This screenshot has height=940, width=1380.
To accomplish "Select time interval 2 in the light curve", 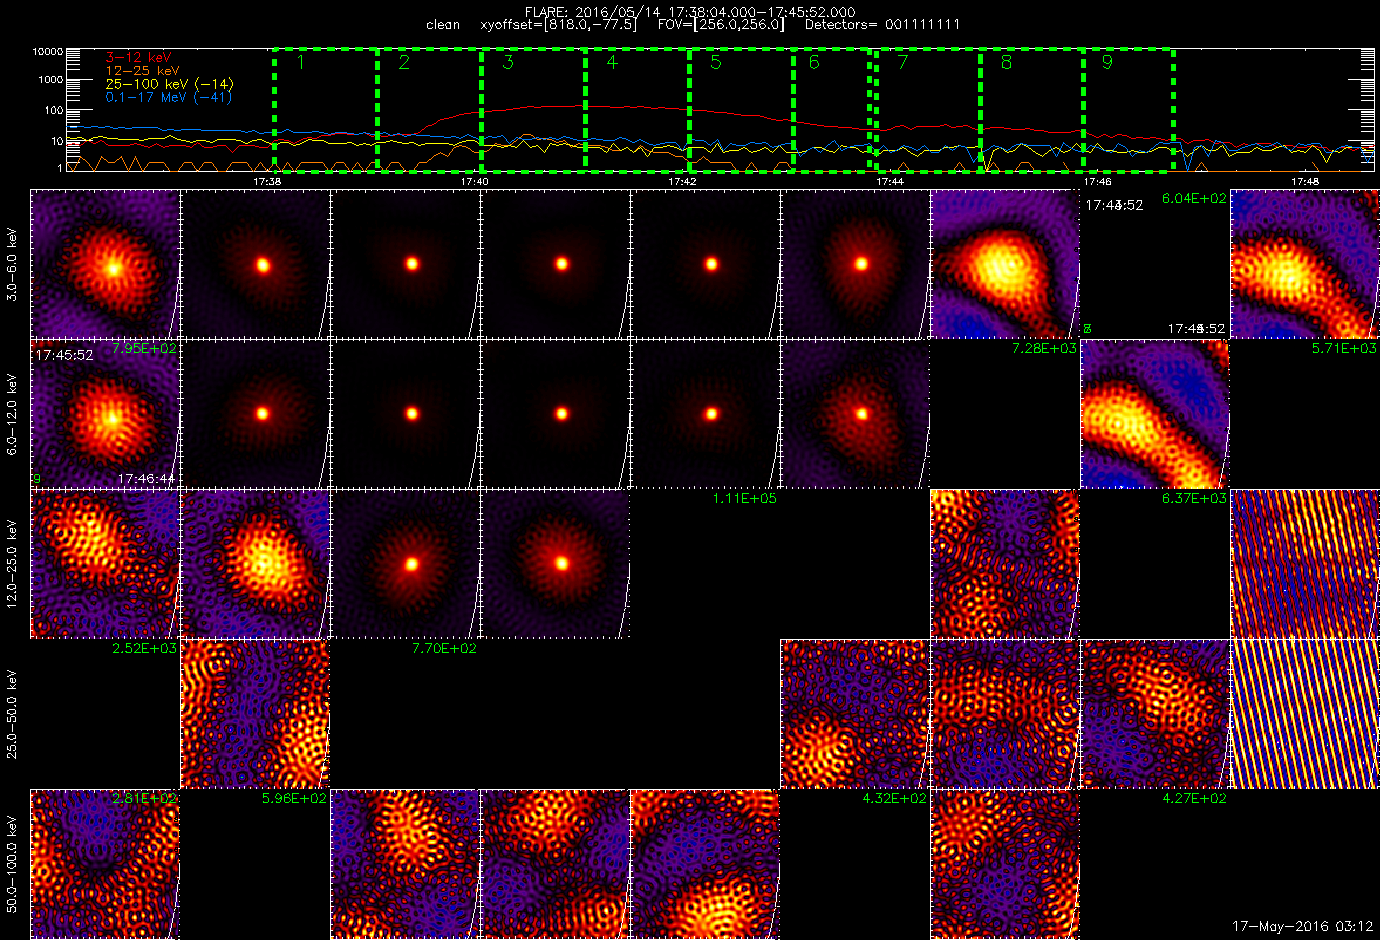I will [x=429, y=110].
